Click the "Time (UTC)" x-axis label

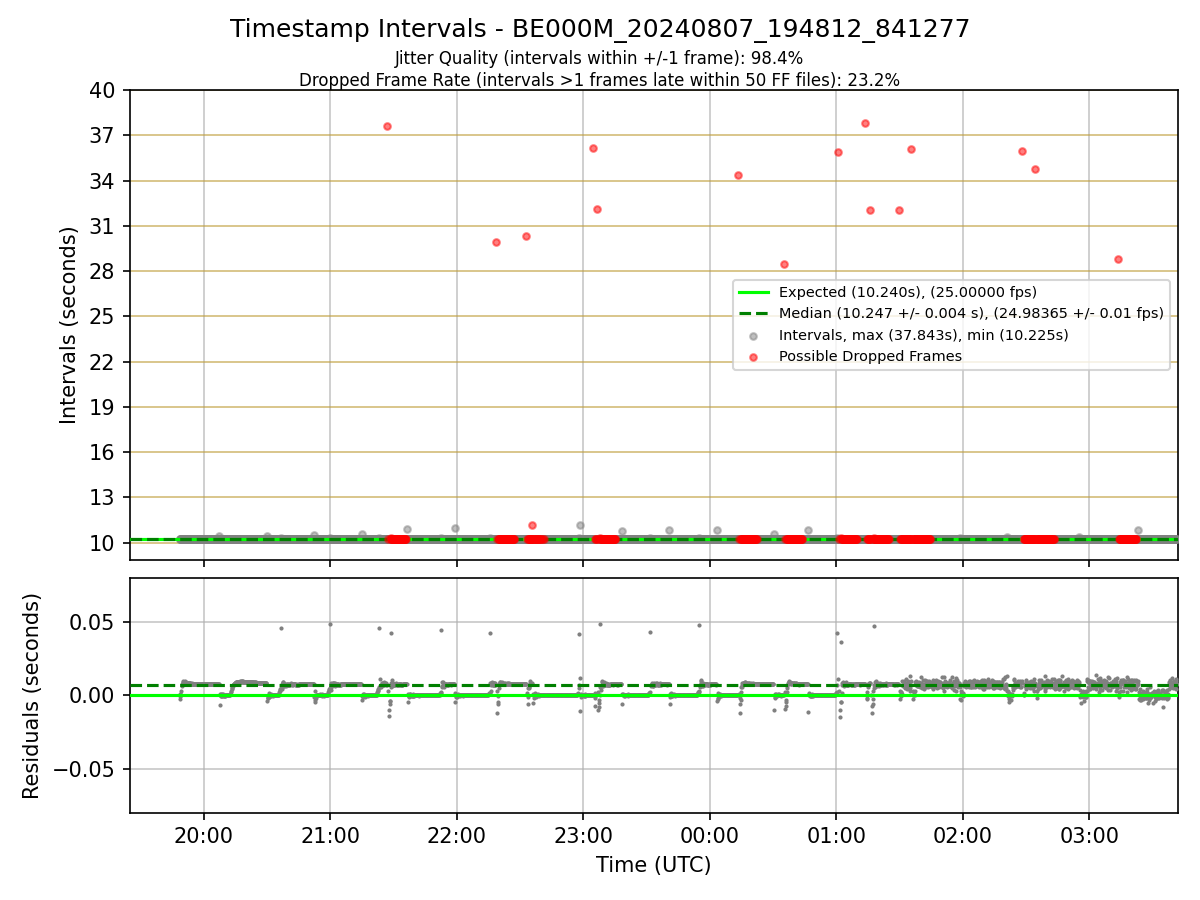pos(654,865)
